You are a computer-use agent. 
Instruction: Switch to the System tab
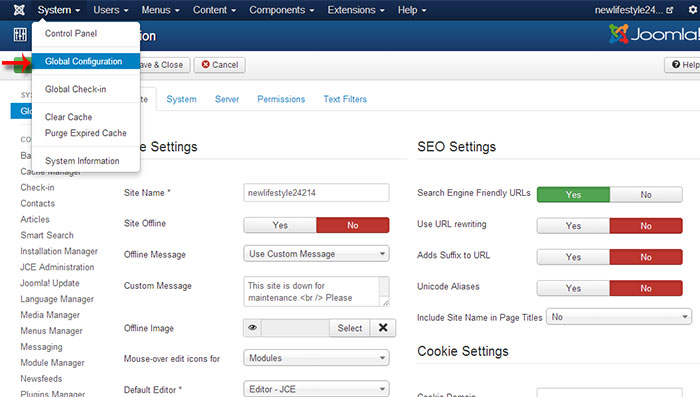coord(181,99)
